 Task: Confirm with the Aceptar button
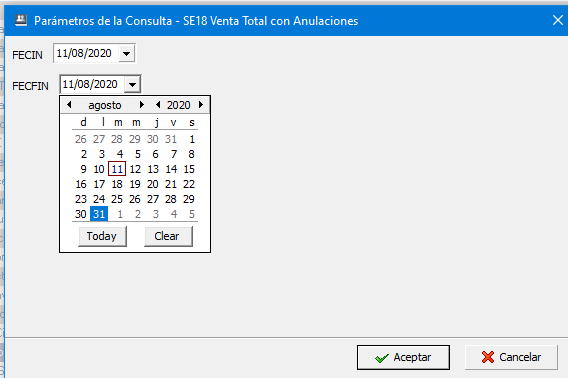click(x=403, y=357)
